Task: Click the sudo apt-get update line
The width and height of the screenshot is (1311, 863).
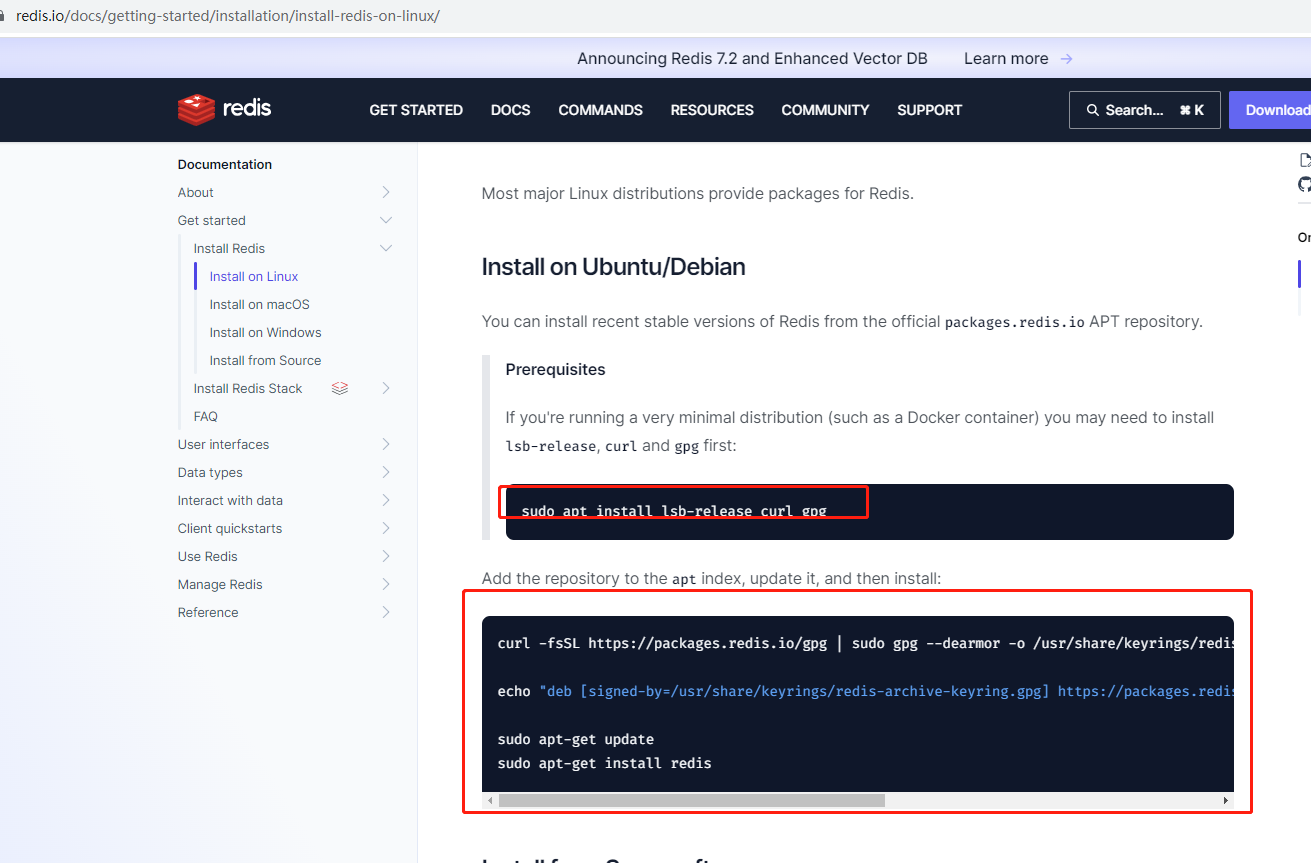Action: point(575,739)
